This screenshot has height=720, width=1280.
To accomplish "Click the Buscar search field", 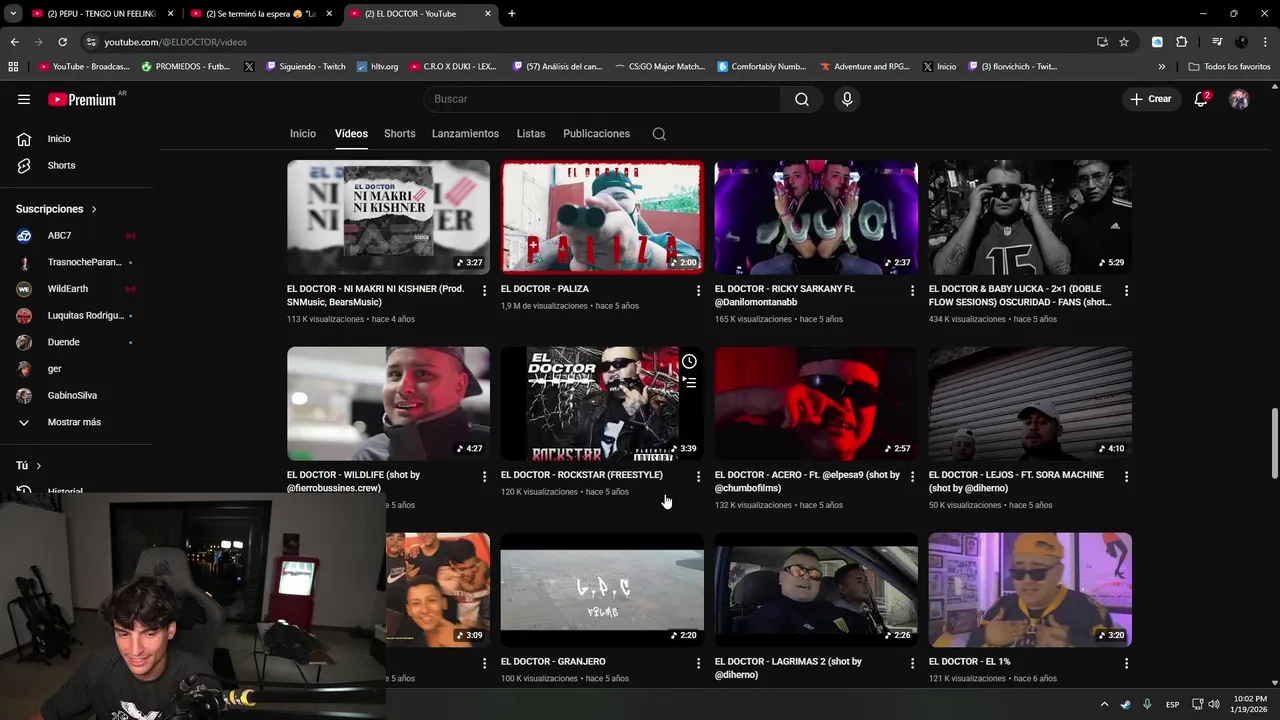I will [x=602, y=99].
